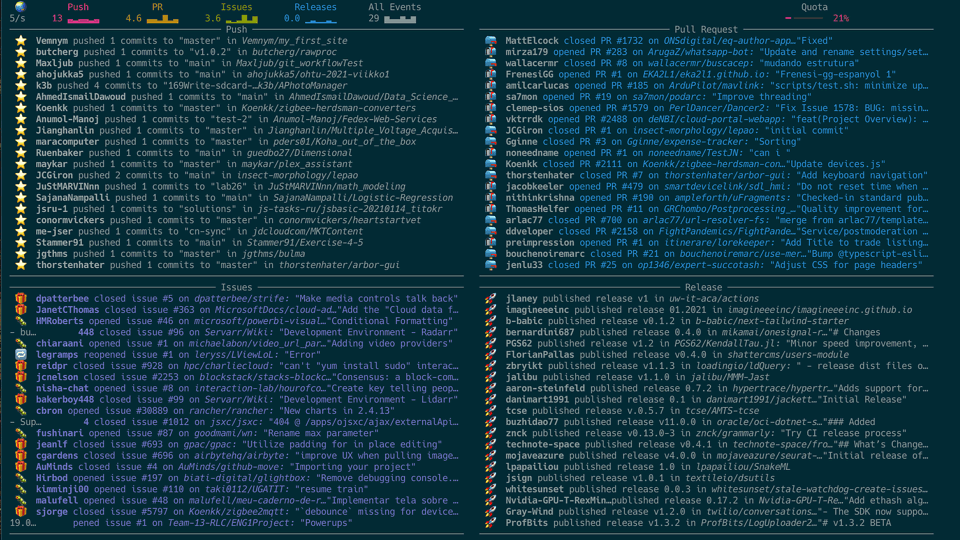The height and width of the screenshot is (540, 960).
Task: Click the pull request icon beside MattElcock
Action: 491,41
